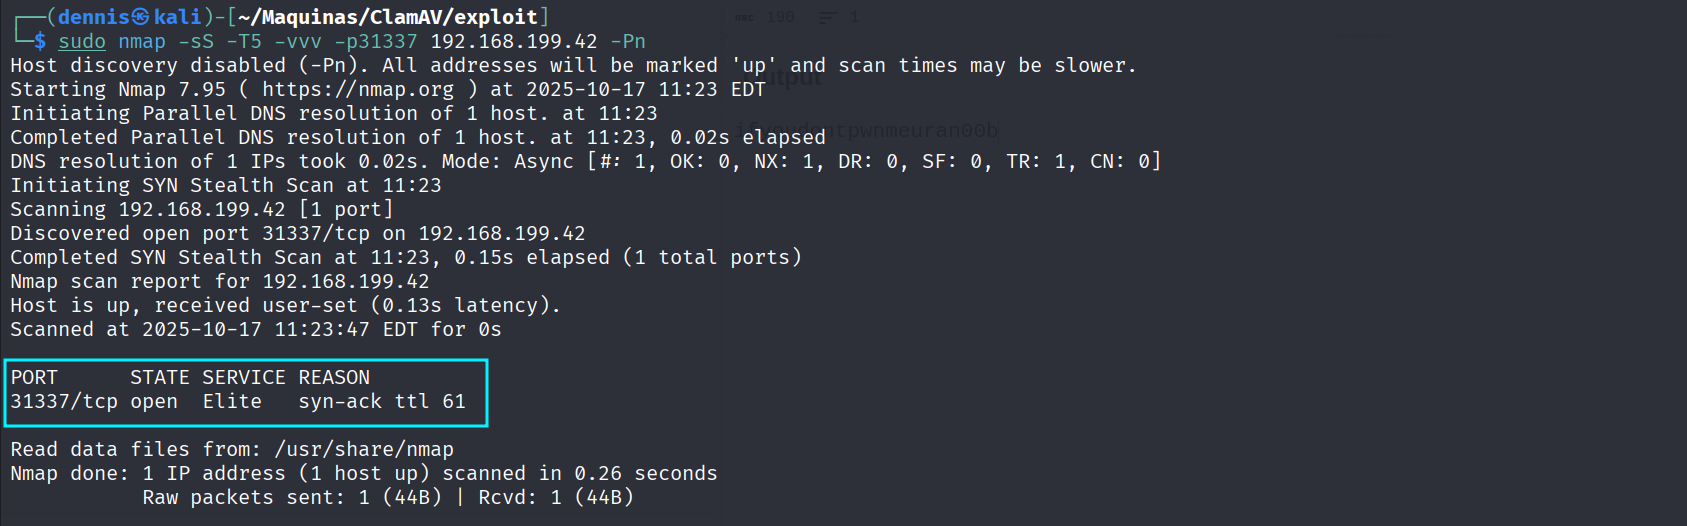Click the Elite service name

(x=232, y=401)
